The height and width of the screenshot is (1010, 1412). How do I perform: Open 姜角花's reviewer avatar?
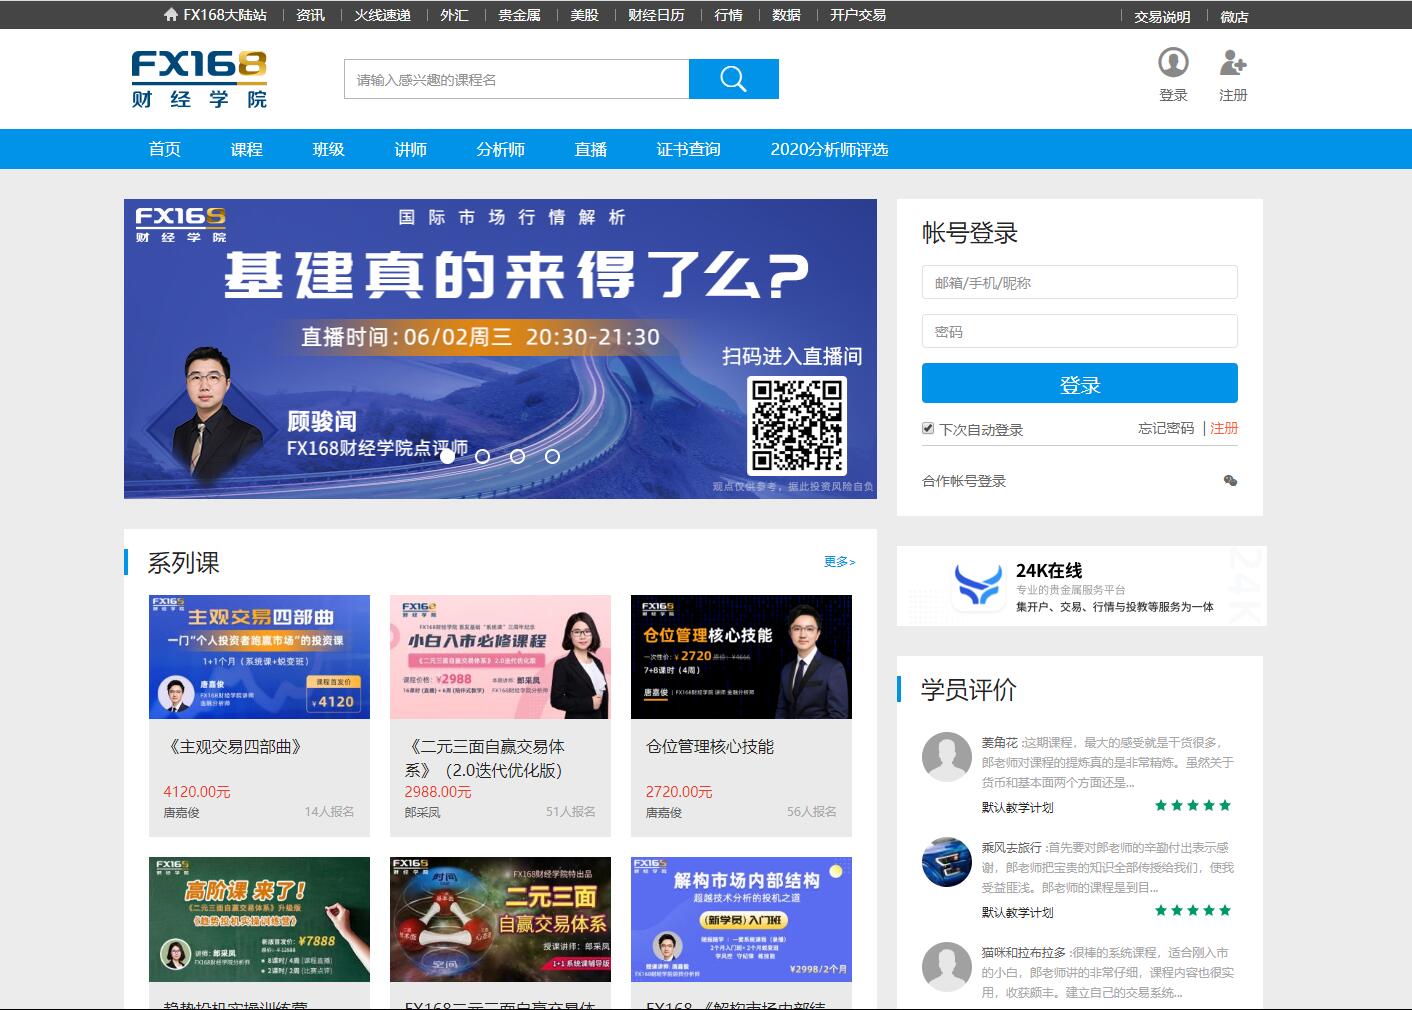[x=946, y=756]
